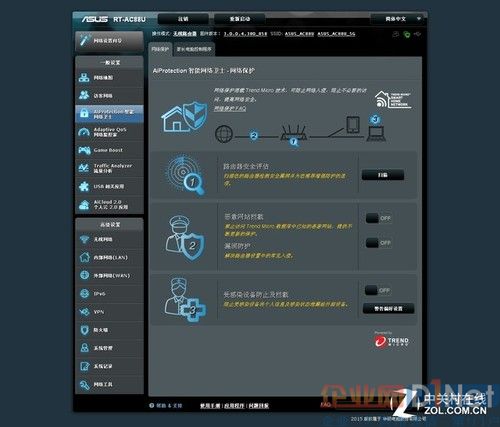Open WAN settings globe icon
This screenshot has height=427, width=500.
(84, 275)
